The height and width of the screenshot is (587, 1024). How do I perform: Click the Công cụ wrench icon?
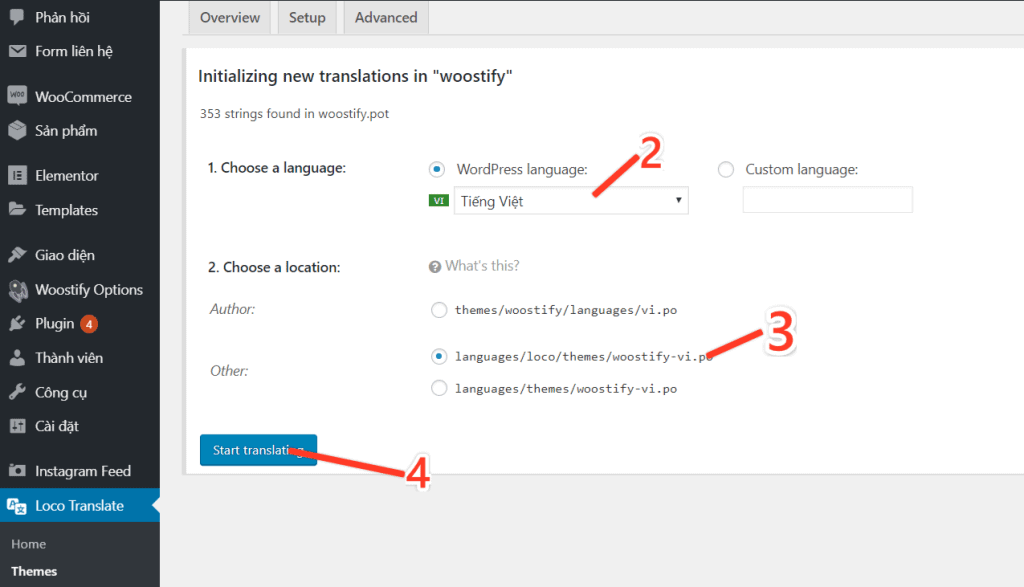[18, 392]
